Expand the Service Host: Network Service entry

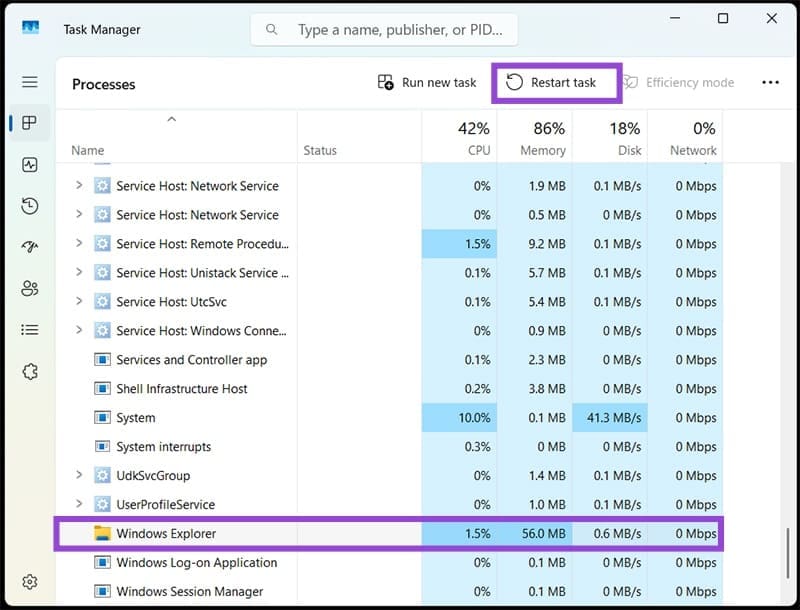tap(81, 185)
